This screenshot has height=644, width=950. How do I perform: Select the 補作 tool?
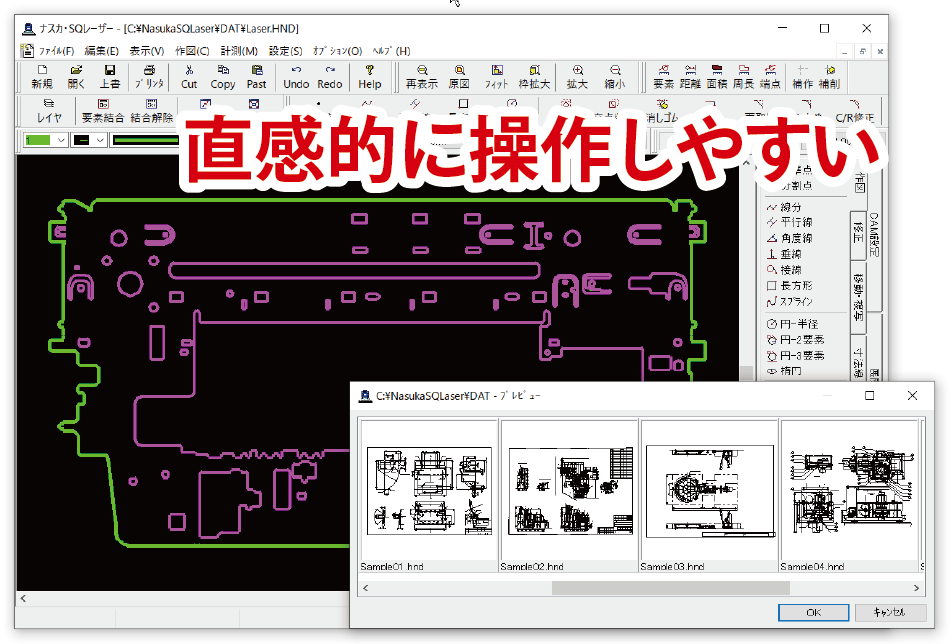click(803, 77)
